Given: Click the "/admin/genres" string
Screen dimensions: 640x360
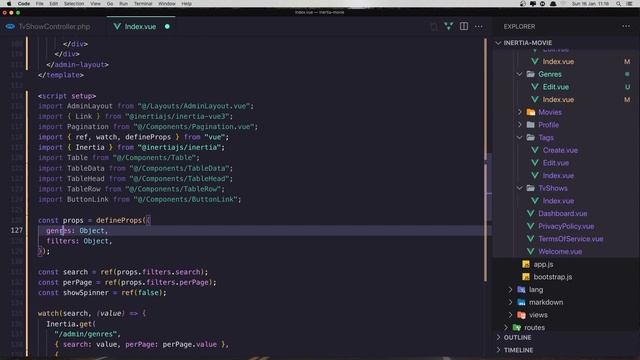Looking at the screenshot, I should [x=87, y=334].
